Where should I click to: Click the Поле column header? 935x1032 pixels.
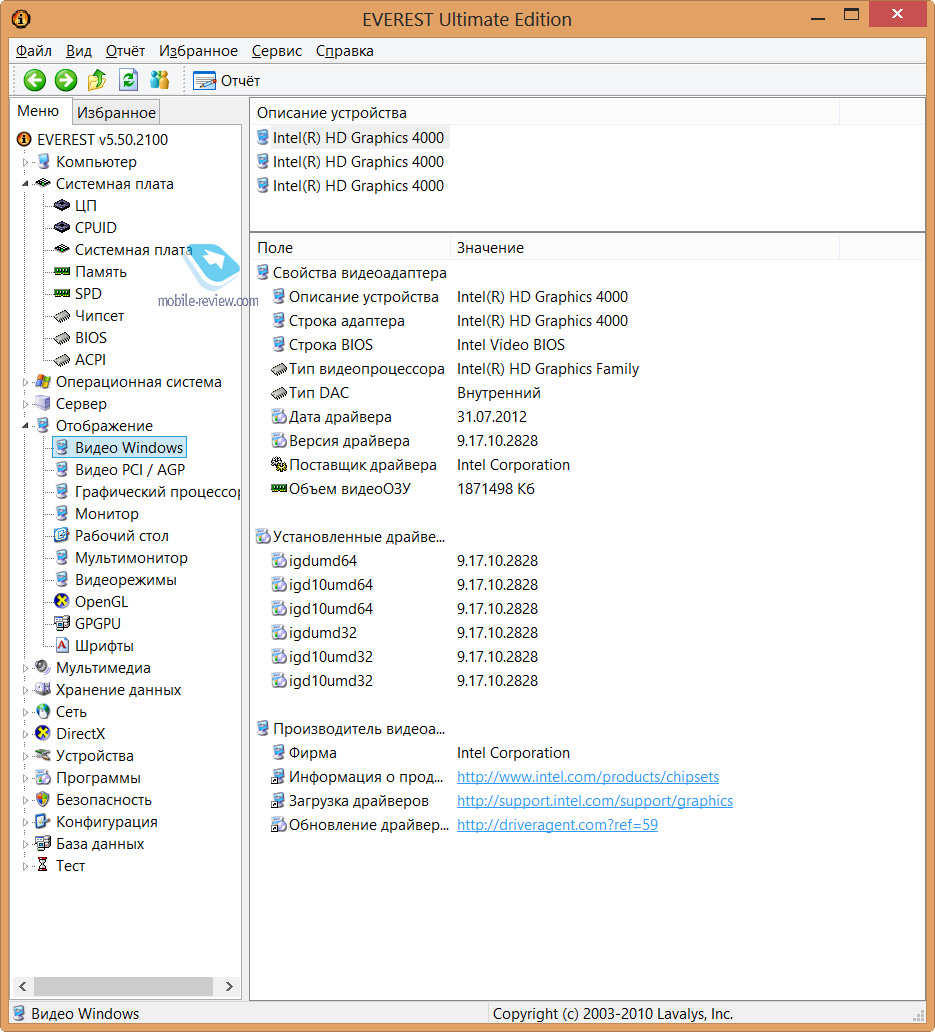click(x=351, y=248)
